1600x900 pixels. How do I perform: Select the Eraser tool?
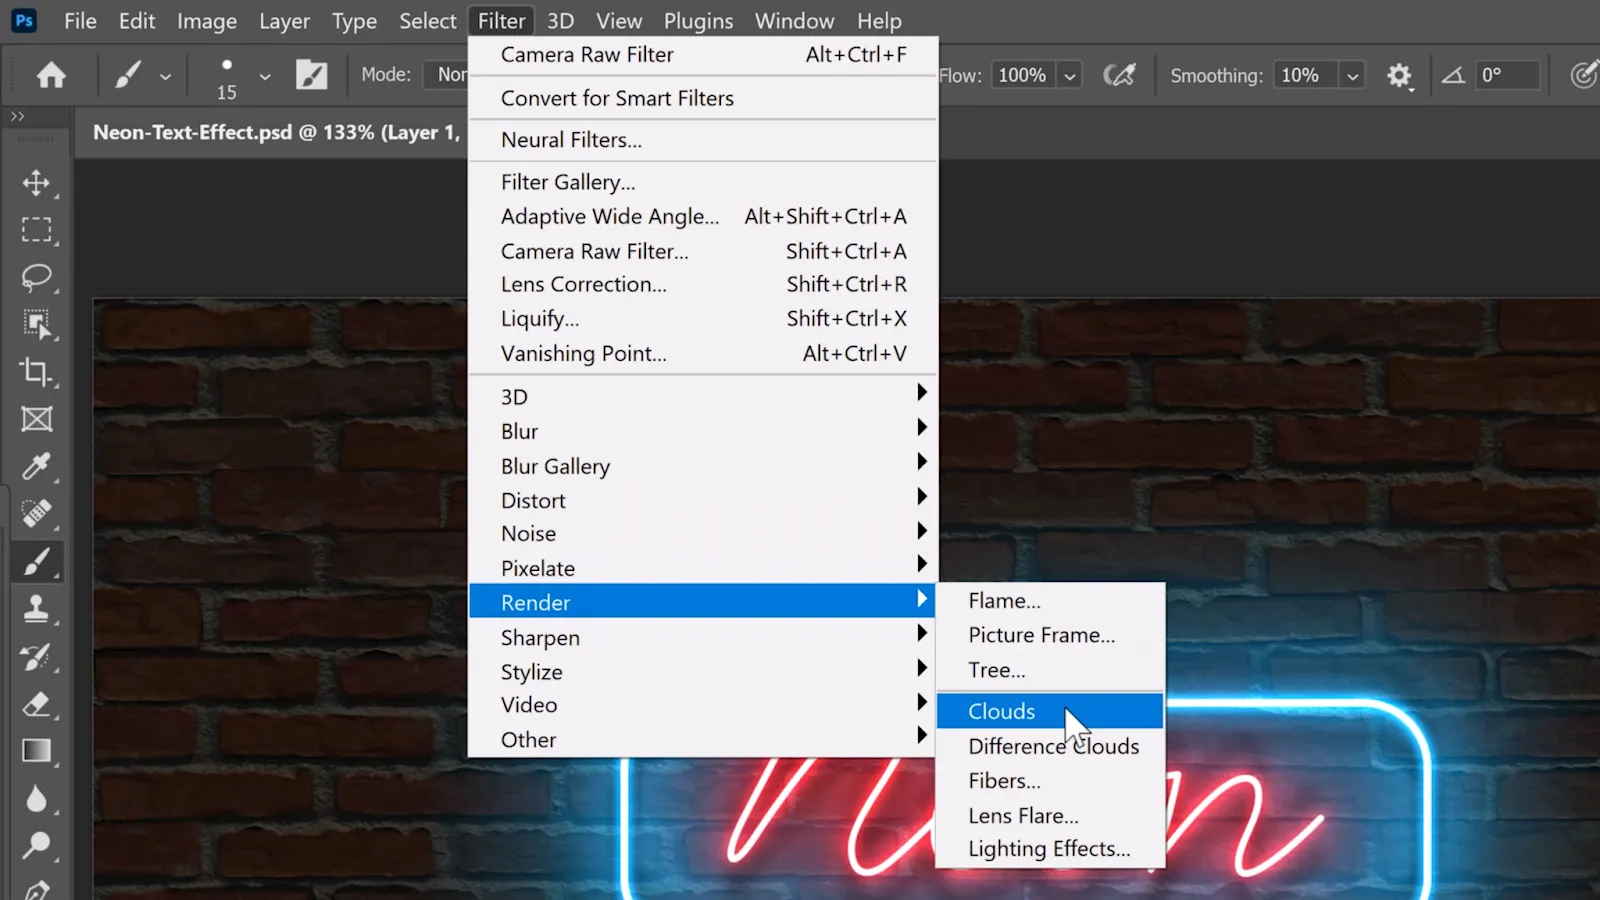click(37, 704)
